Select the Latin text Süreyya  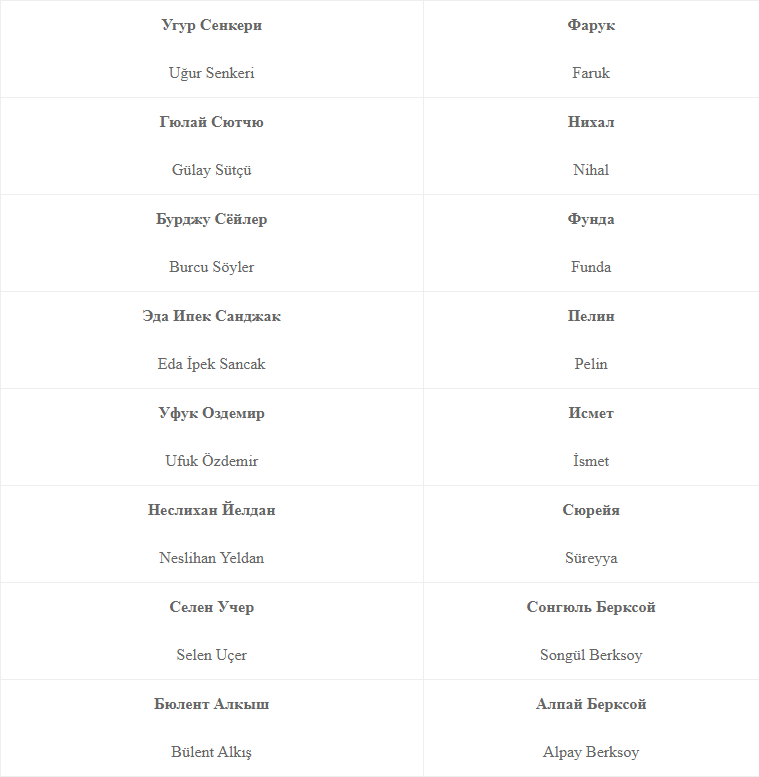591,558
